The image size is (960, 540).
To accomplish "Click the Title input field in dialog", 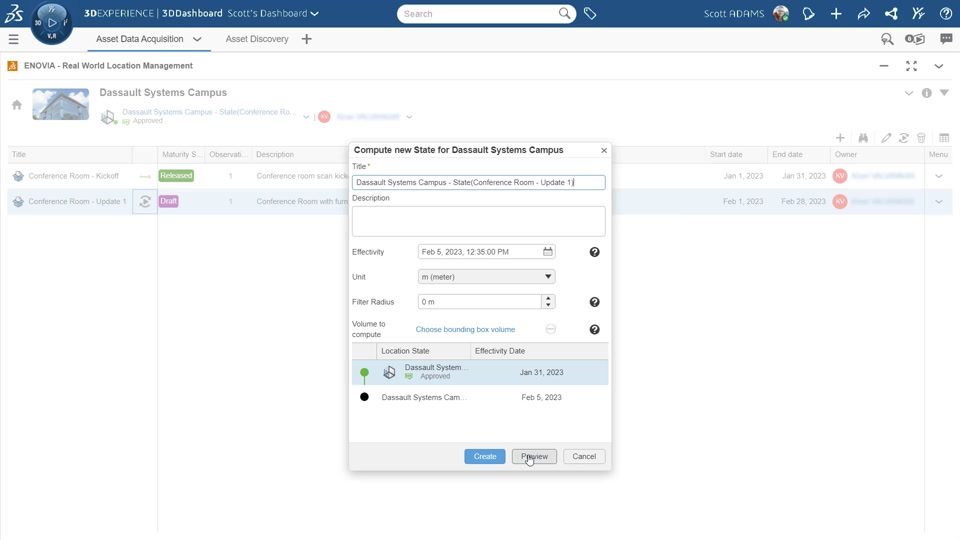I will [479, 182].
